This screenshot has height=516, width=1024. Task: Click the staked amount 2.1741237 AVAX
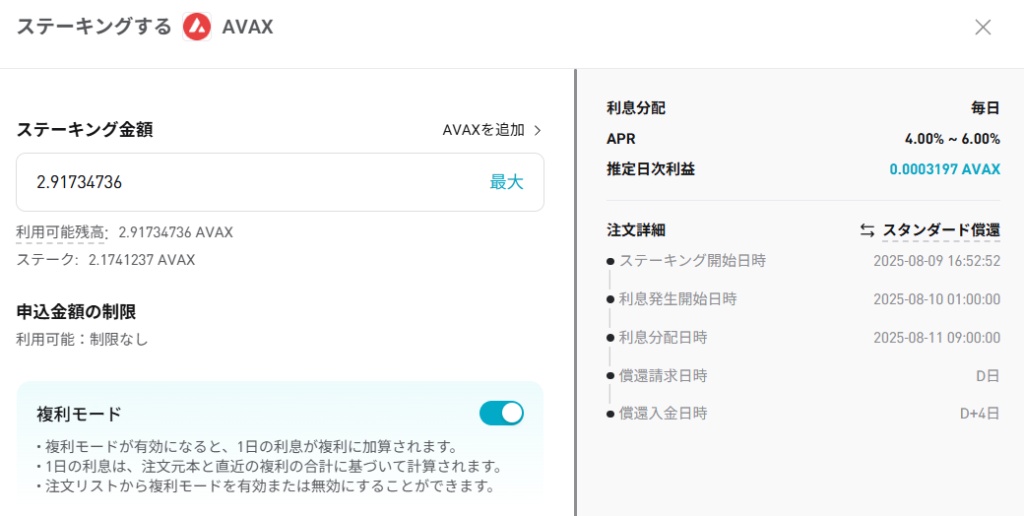pyautogui.click(x=142, y=260)
